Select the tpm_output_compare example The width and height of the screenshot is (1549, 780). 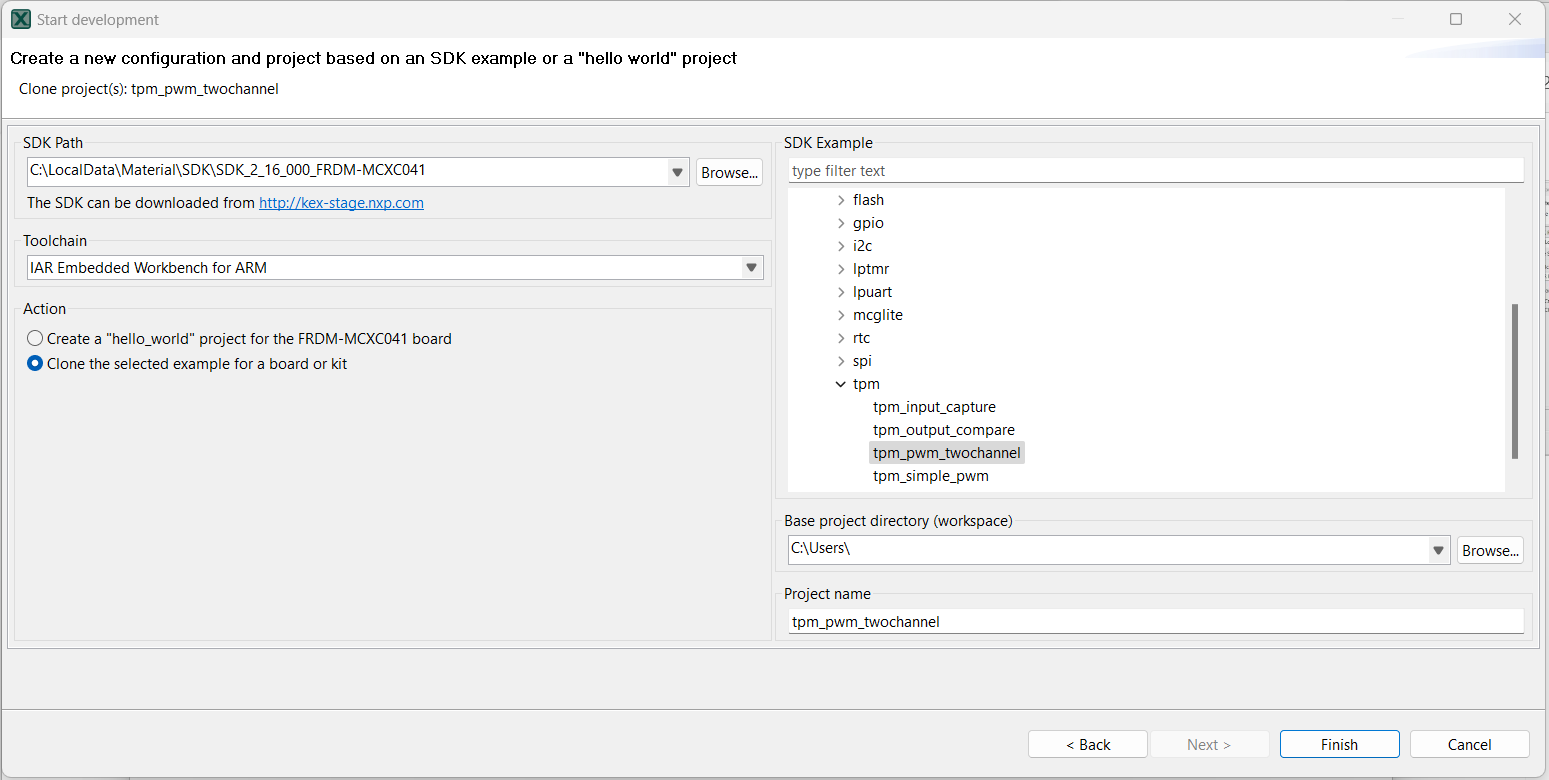pos(943,430)
